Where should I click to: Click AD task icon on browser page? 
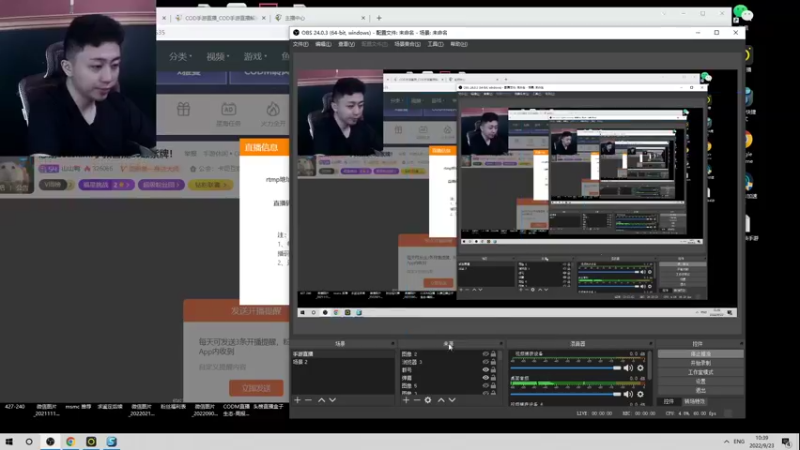click(x=229, y=109)
